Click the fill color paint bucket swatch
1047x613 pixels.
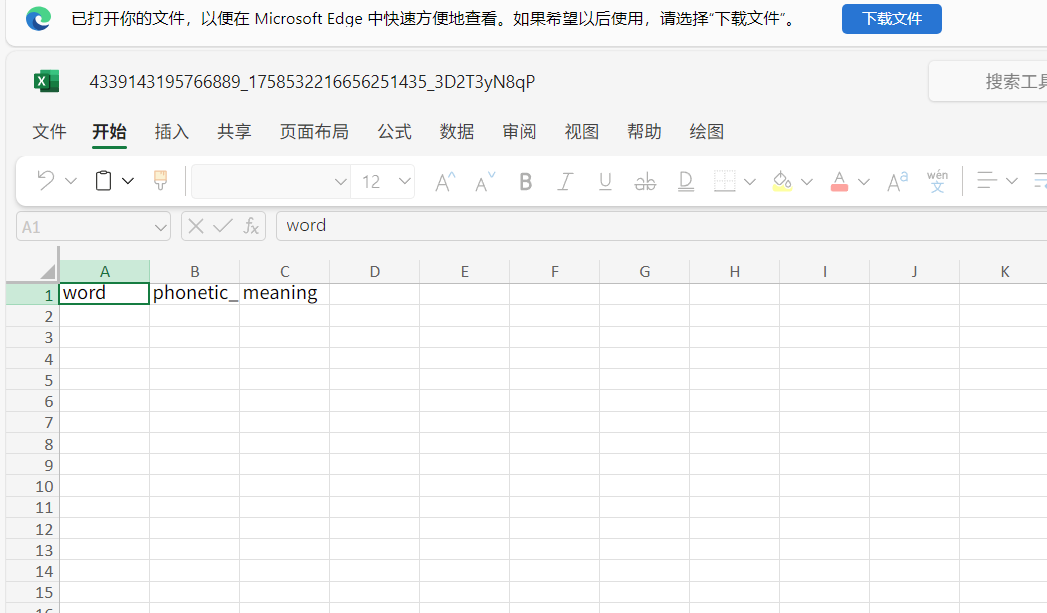point(782,182)
